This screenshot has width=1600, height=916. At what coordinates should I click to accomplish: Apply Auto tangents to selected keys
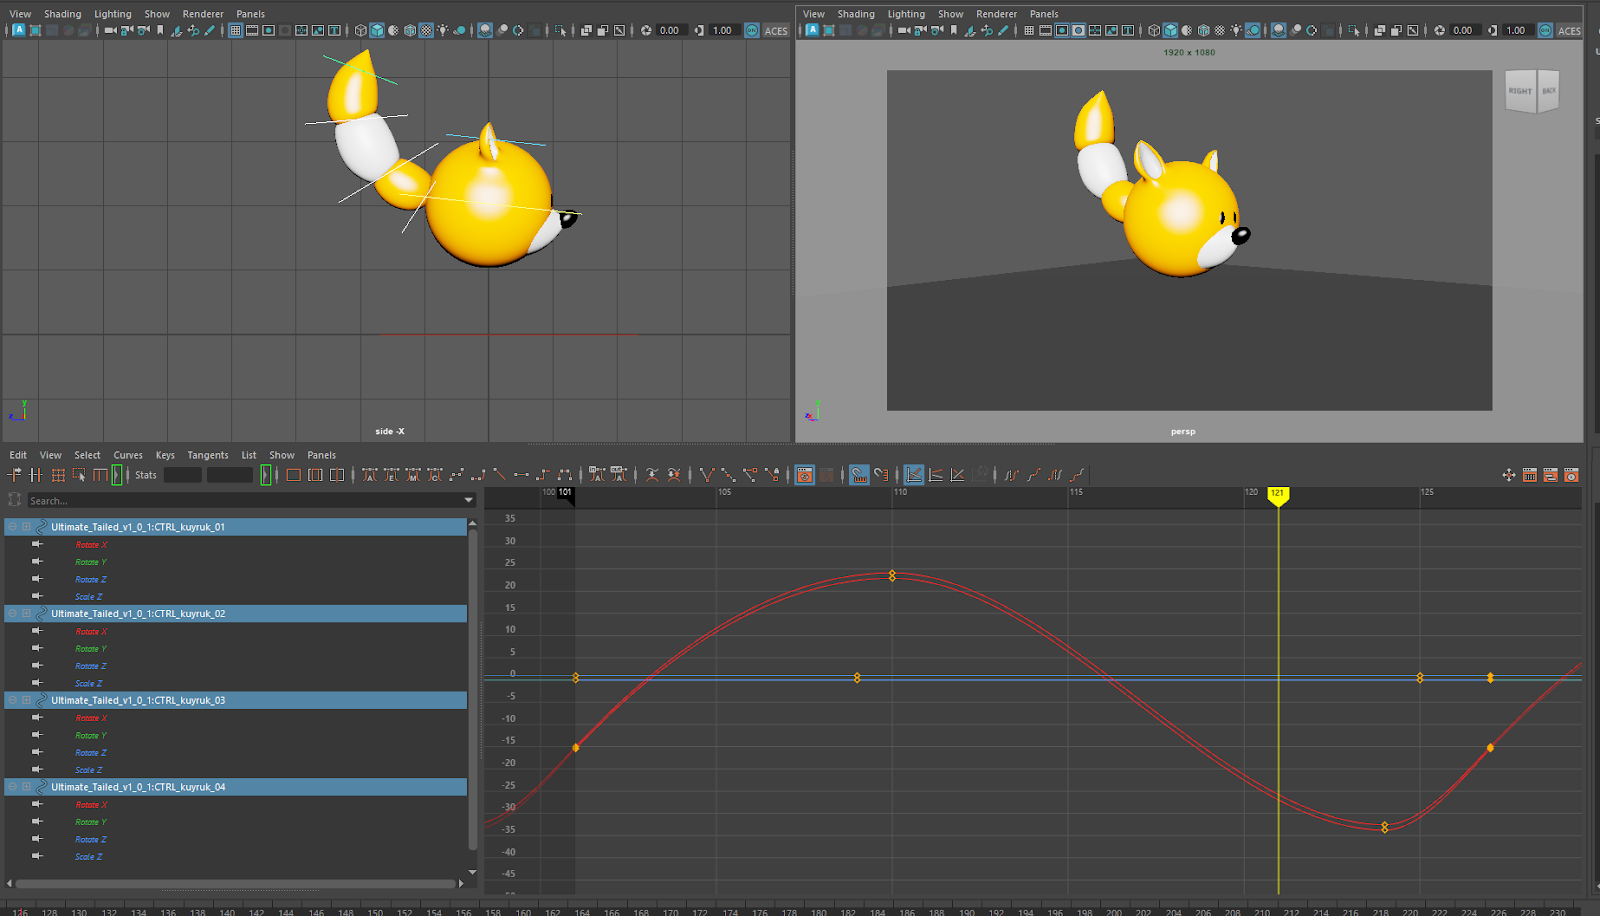[x=370, y=475]
